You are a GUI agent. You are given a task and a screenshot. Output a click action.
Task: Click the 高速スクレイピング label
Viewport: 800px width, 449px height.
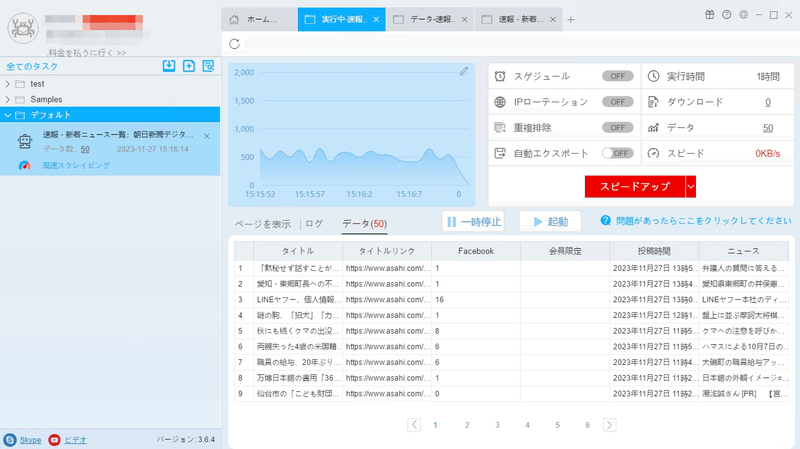pos(76,165)
